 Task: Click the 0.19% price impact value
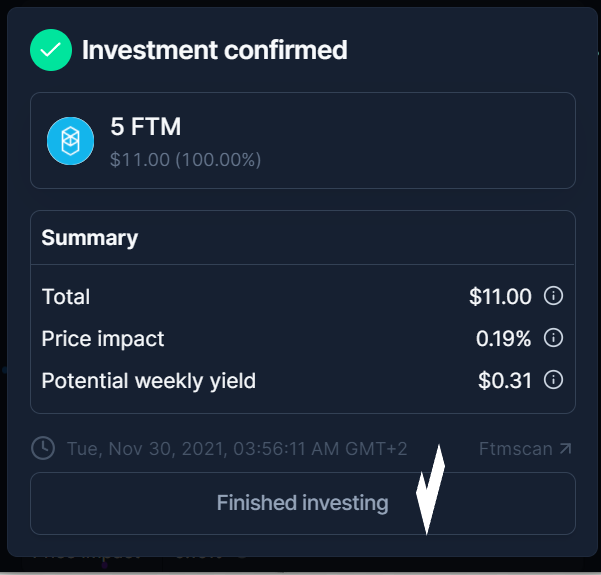click(503, 339)
